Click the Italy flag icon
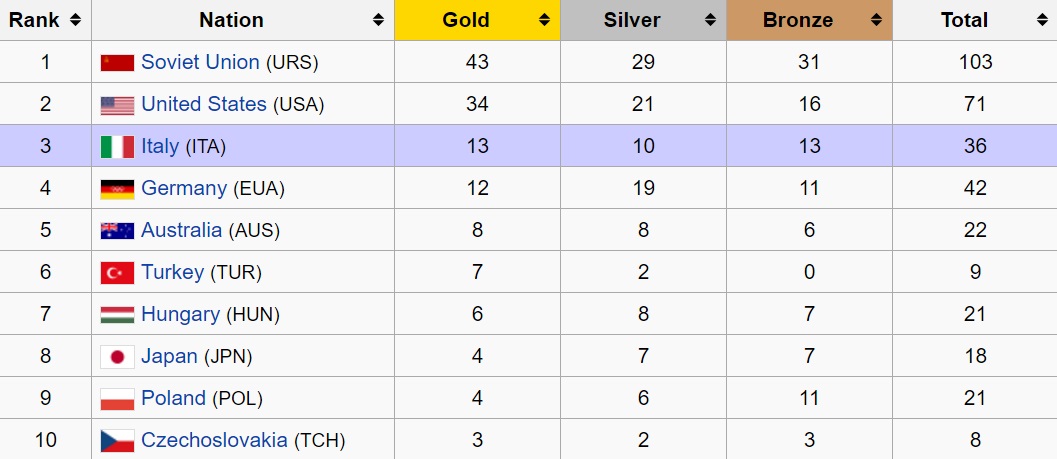 tap(117, 147)
